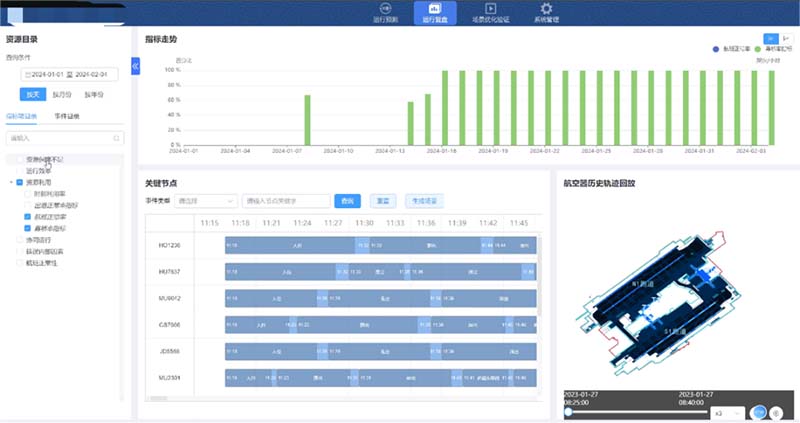The height and width of the screenshot is (423, 800).
Task: Collapse the 资源利用 tree node arrow
Action: (9, 182)
